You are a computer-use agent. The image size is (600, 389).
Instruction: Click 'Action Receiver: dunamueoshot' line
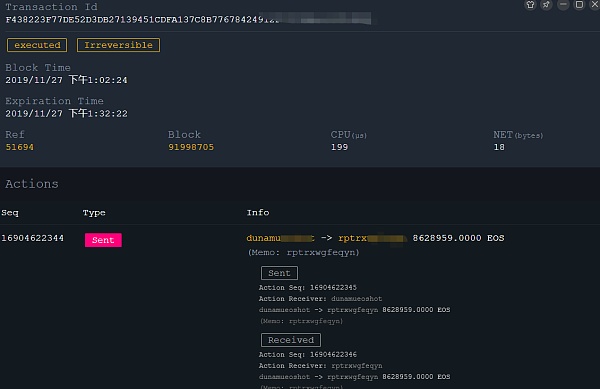(x=320, y=299)
